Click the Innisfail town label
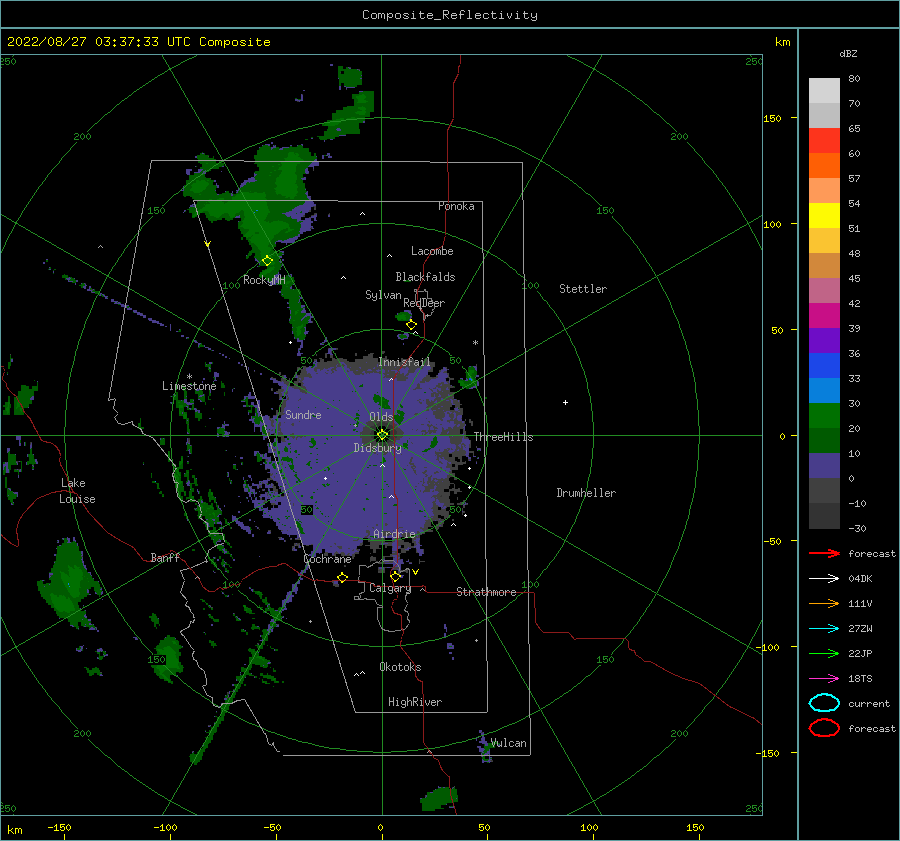 (404, 362)
